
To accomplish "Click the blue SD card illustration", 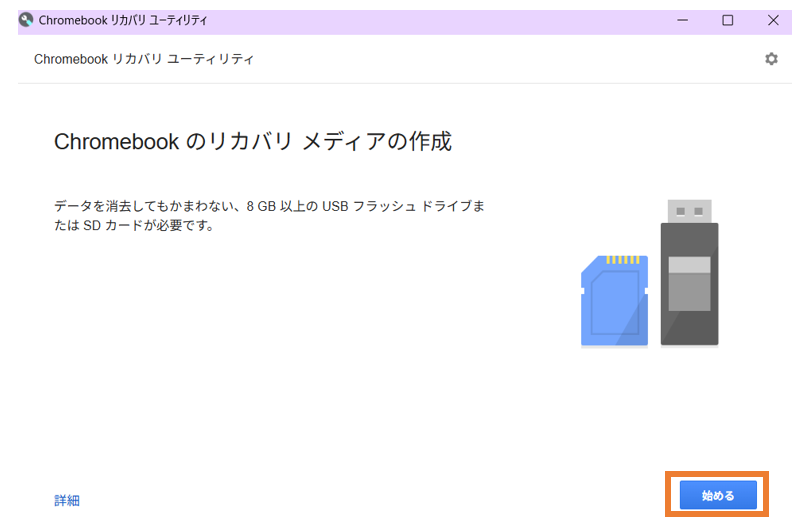I will pos(614,301).
